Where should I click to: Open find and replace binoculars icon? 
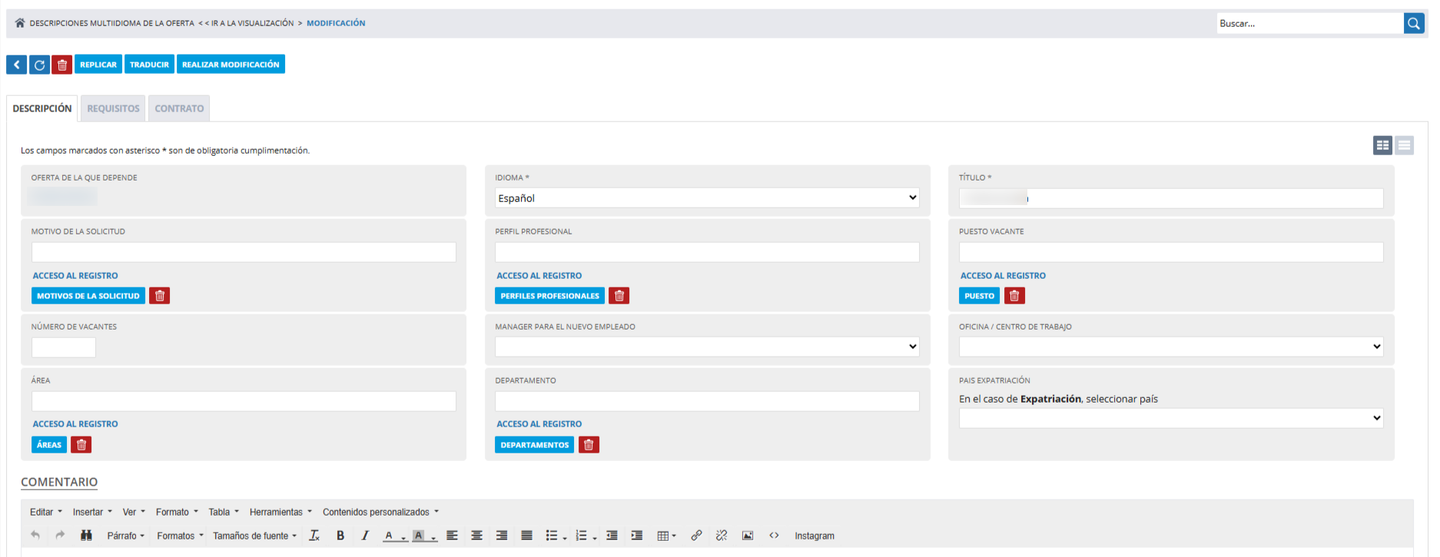(86, 536)
